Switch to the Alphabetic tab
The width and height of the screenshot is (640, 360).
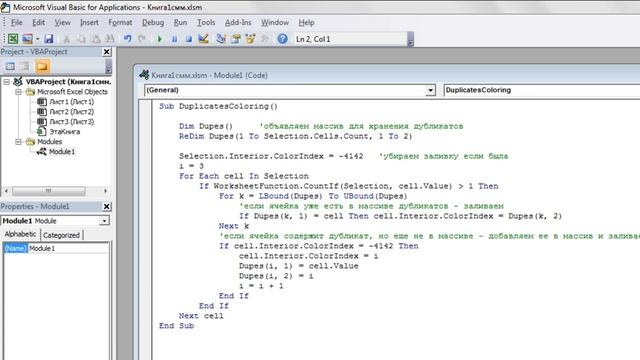click(20, 234)
